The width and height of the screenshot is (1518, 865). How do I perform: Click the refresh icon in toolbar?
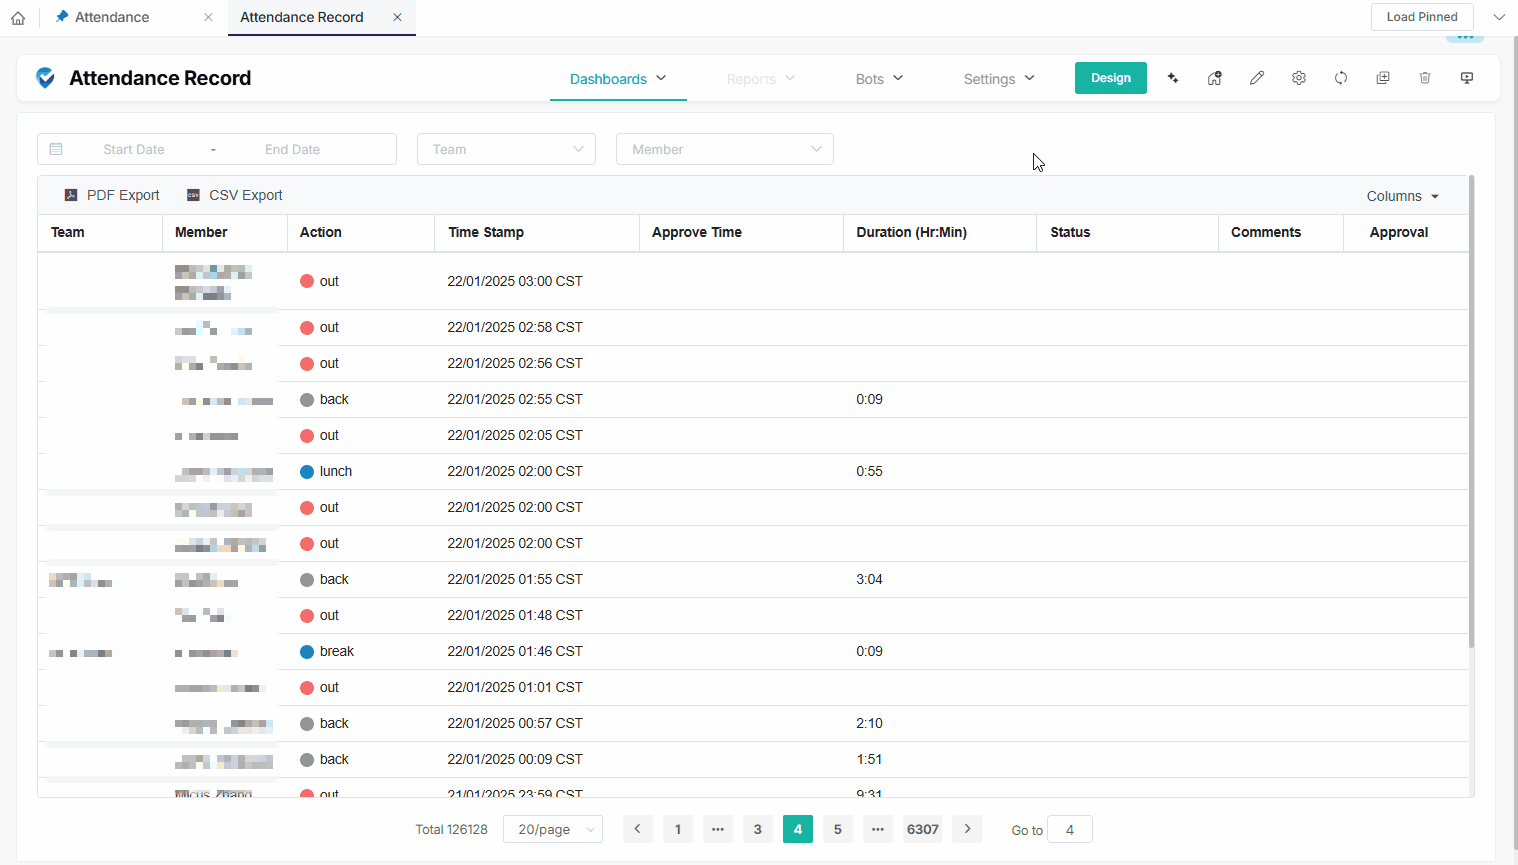(x=1341, y=78)
